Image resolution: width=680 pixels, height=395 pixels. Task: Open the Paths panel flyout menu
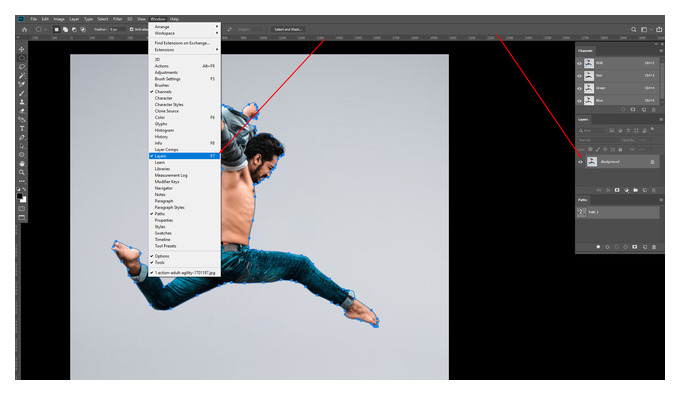click(x=661, y=200)
